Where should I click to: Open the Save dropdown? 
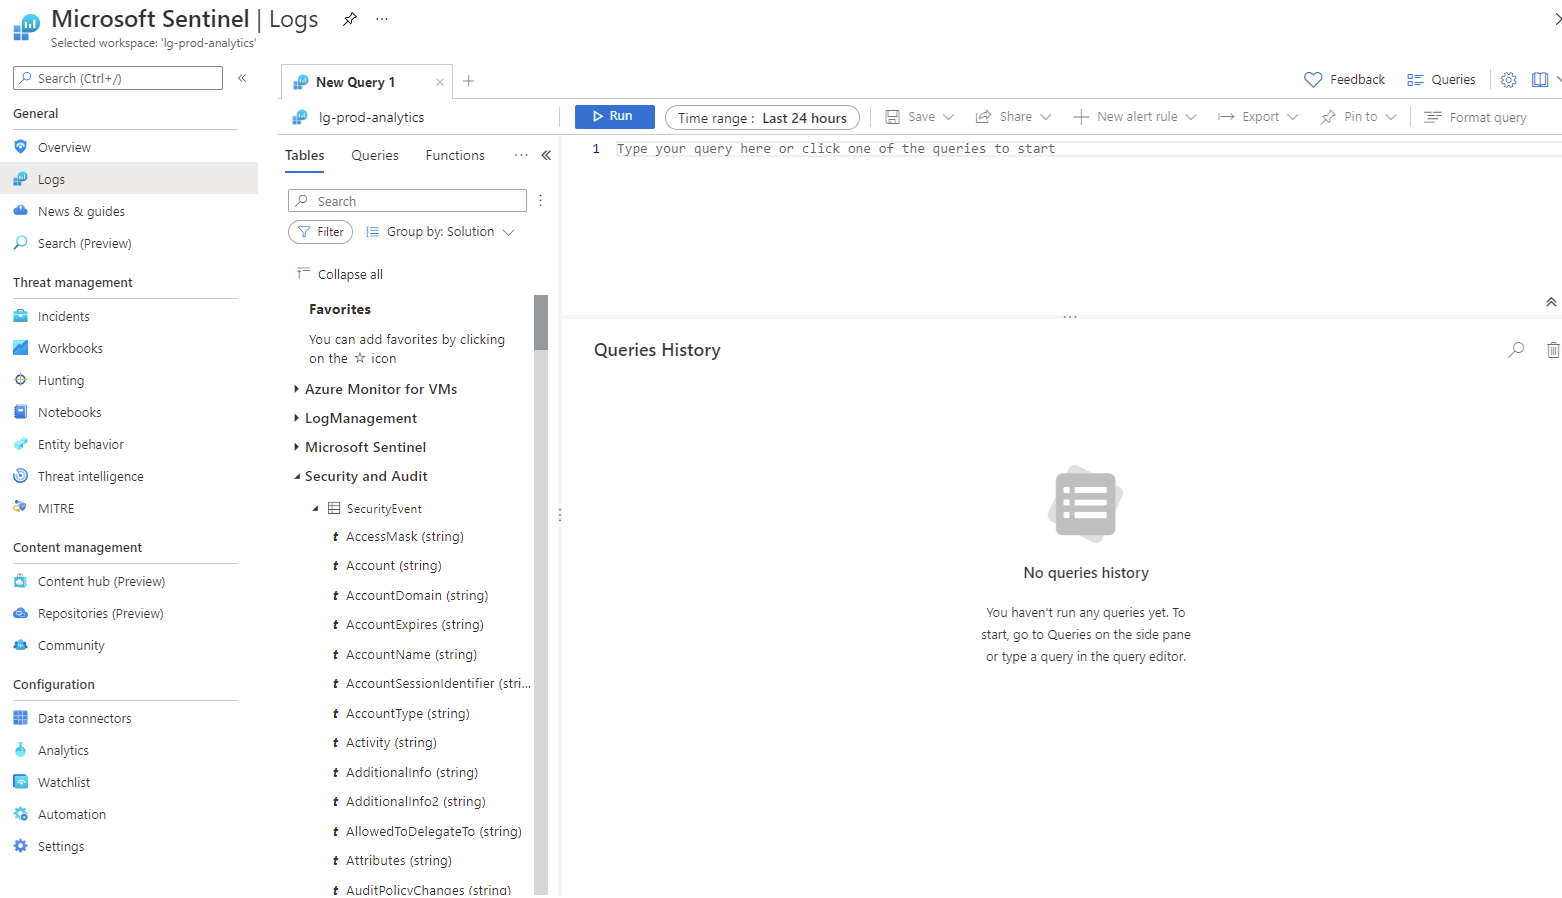tap(920, 117)
